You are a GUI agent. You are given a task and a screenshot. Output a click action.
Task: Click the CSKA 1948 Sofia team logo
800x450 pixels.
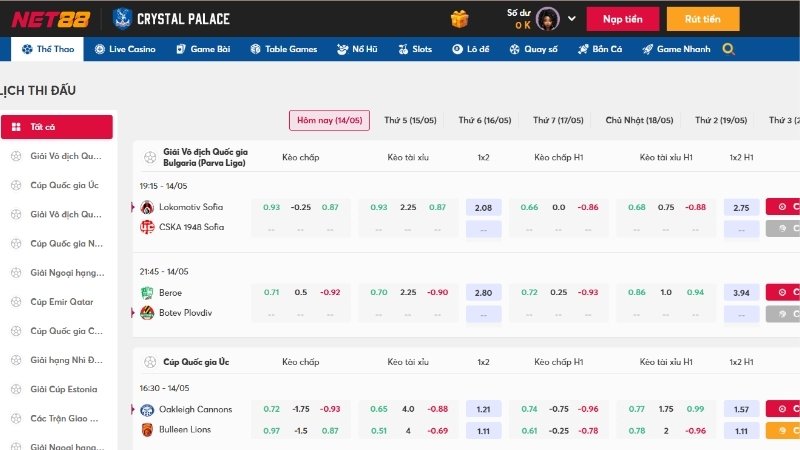pos(148,227)
